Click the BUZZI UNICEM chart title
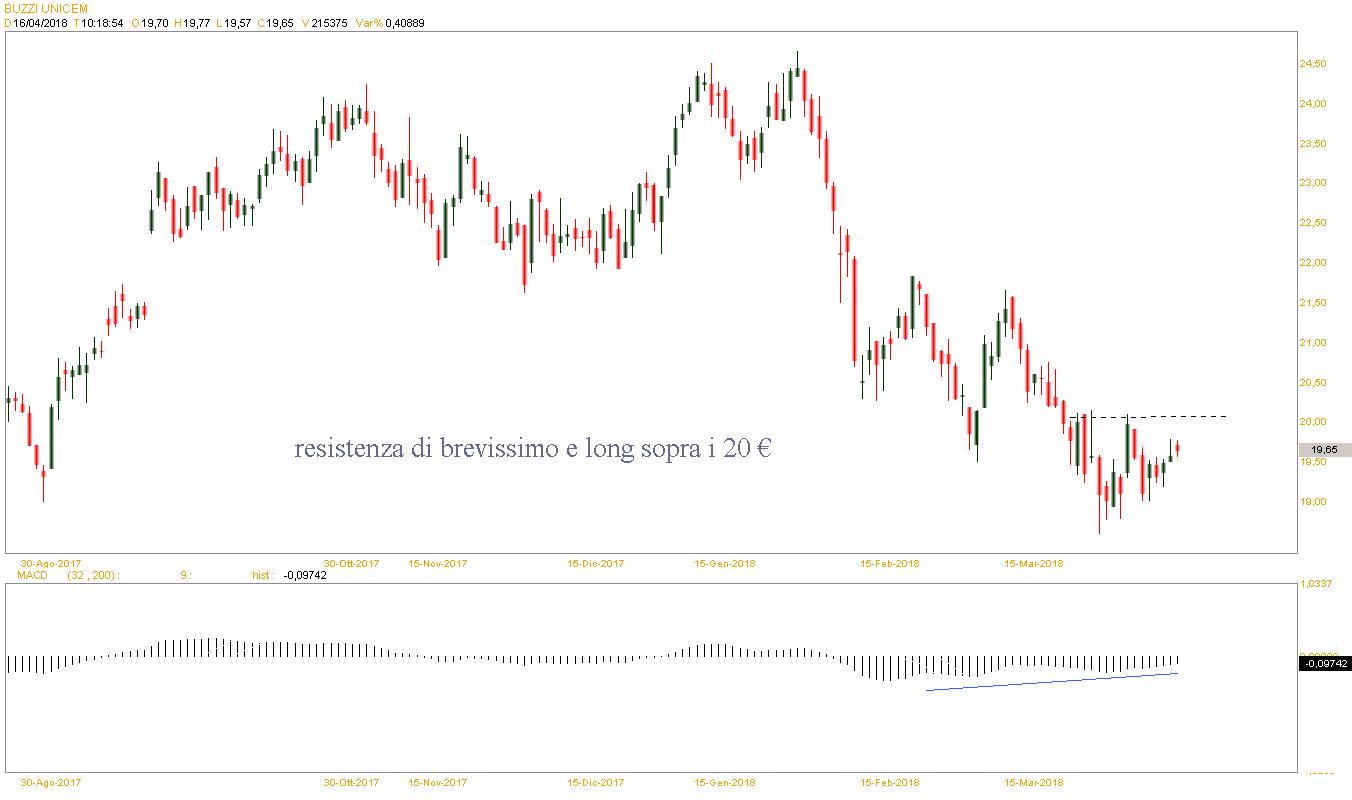This screenshot has width=1352, height=800. [46, 8]
